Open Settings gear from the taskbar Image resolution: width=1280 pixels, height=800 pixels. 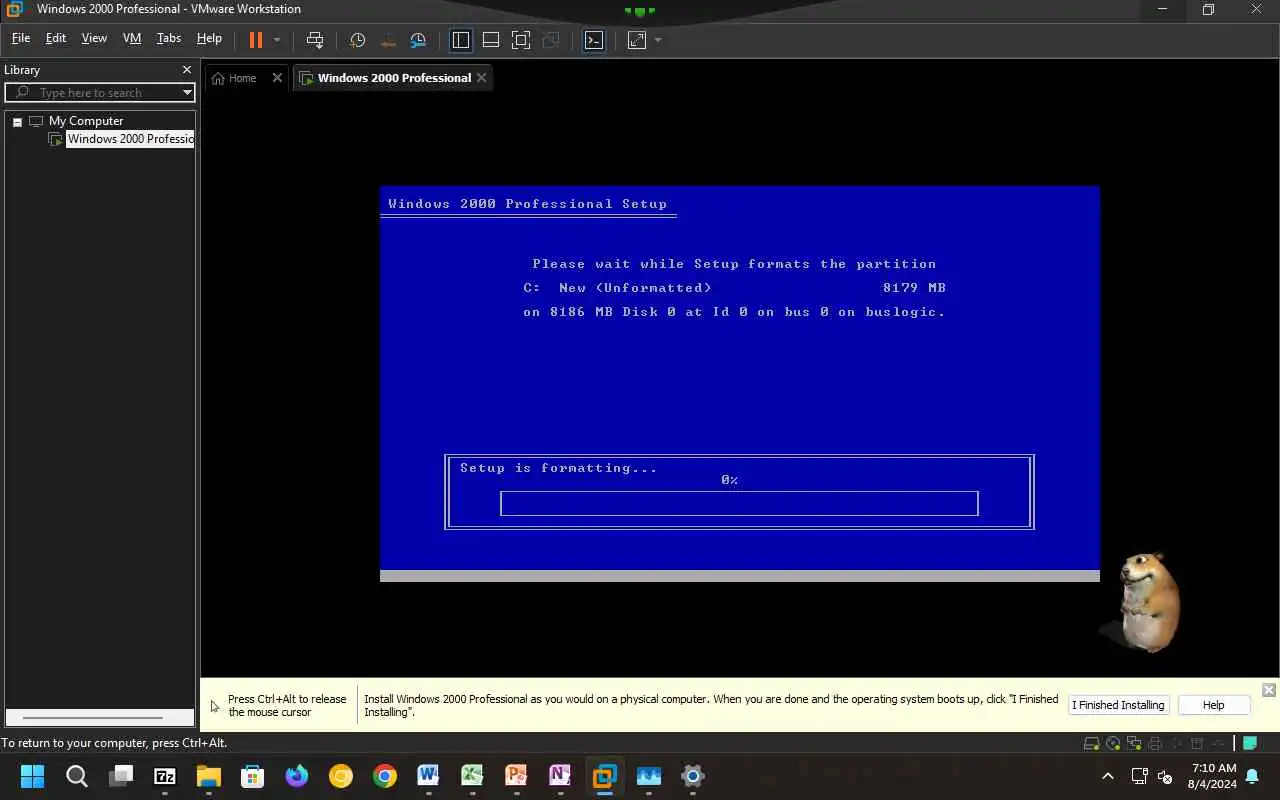692,776
